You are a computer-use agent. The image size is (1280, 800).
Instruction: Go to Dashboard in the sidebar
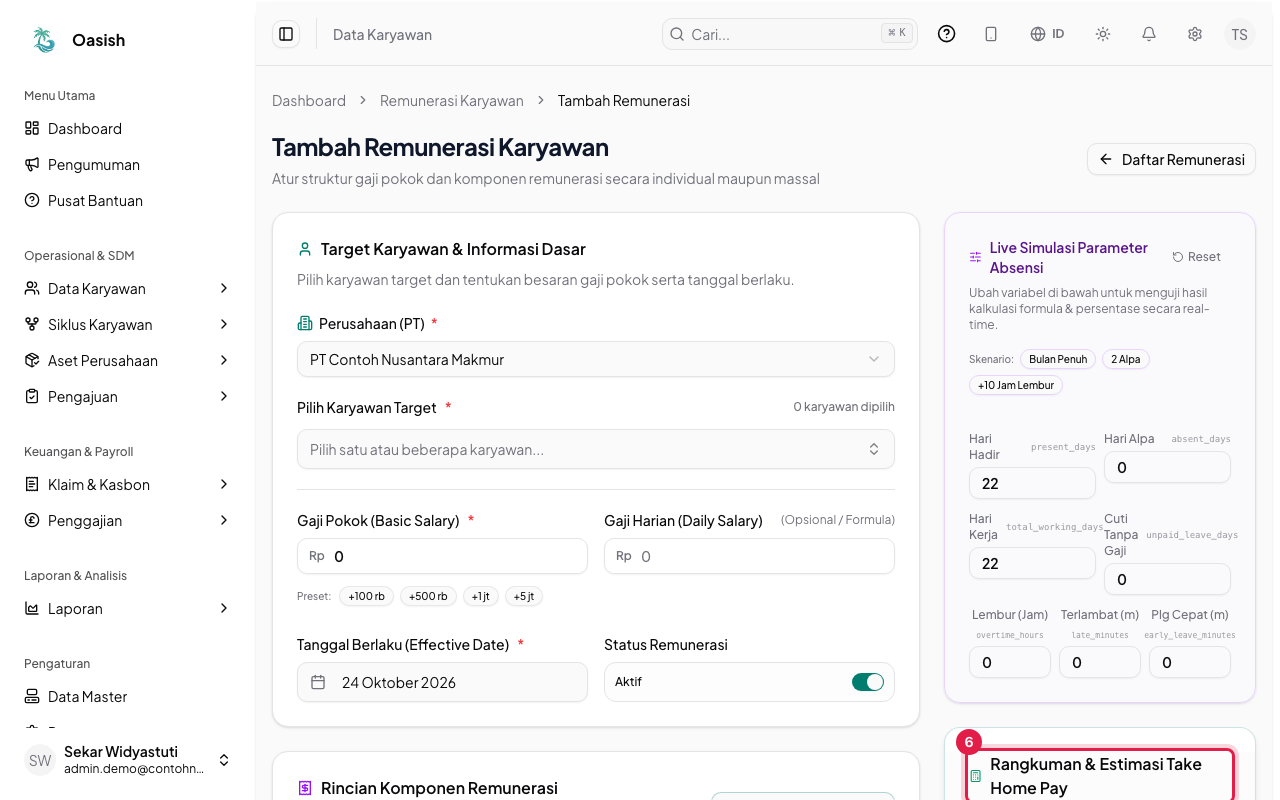[127, 128]
